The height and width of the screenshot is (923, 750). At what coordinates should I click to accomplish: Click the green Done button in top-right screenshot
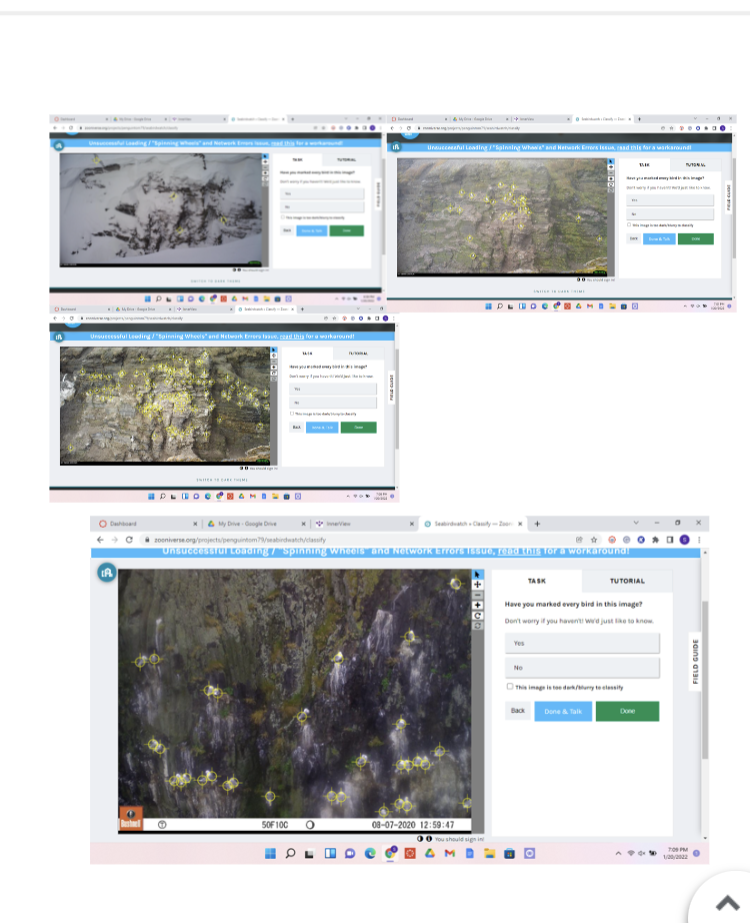(696, 239)
